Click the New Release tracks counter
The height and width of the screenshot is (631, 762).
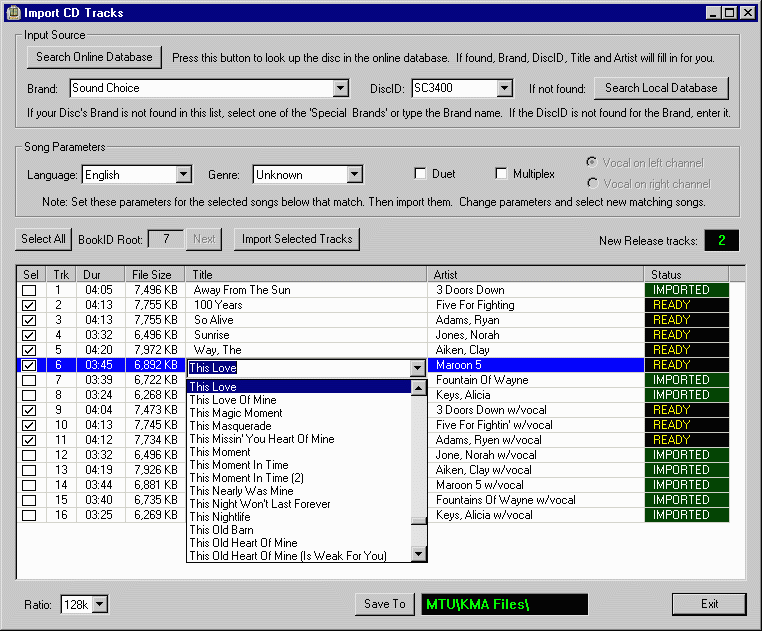click(x=722, y=240)
